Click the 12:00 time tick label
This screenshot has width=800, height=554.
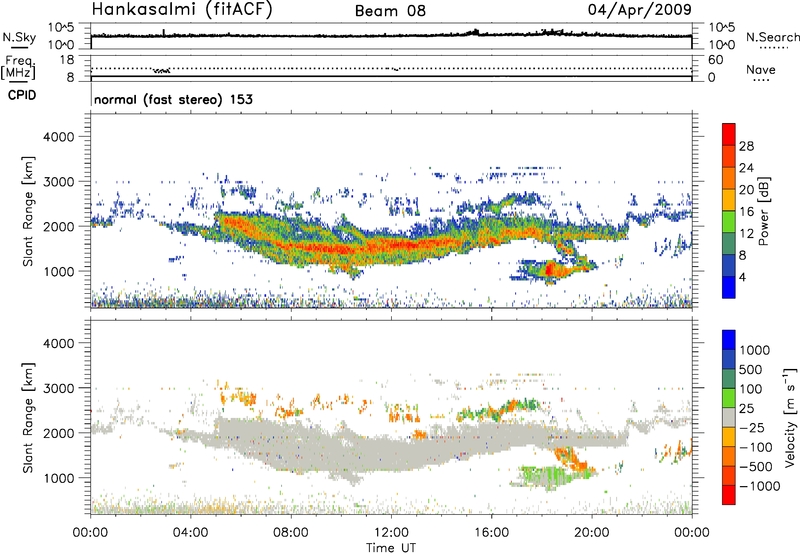click(x=391, y=533)
